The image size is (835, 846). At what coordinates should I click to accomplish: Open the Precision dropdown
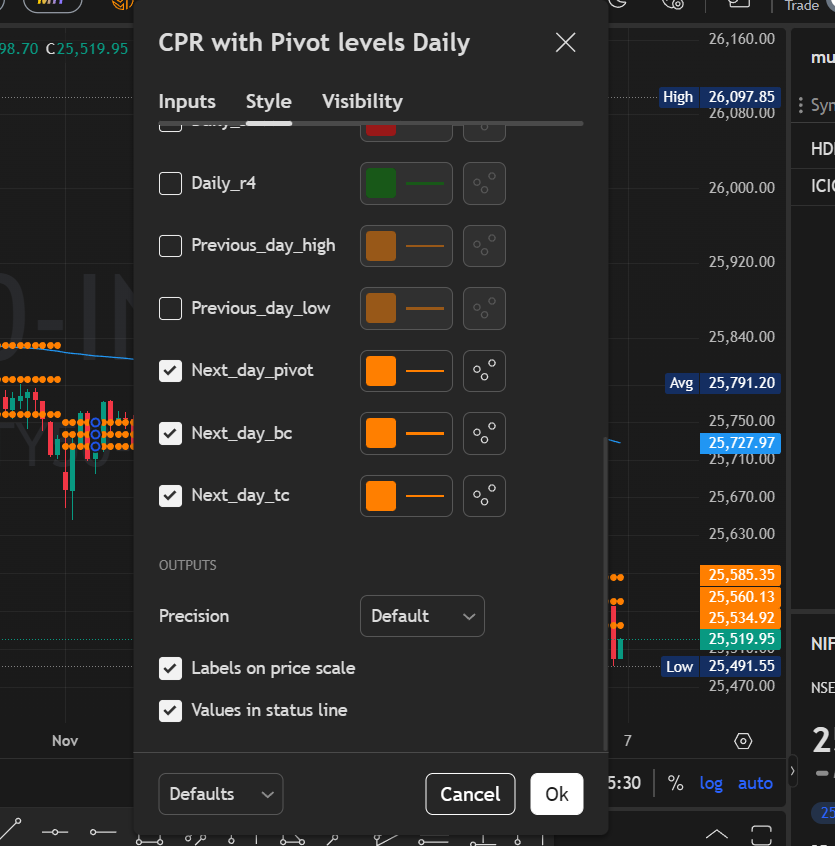point(422,616)
